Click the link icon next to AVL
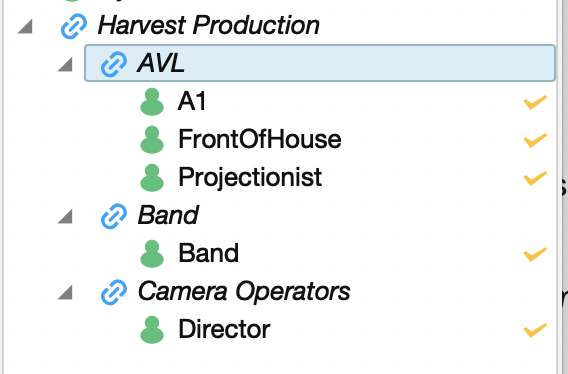Screen dimensions: 568x374 pos(114,64)
